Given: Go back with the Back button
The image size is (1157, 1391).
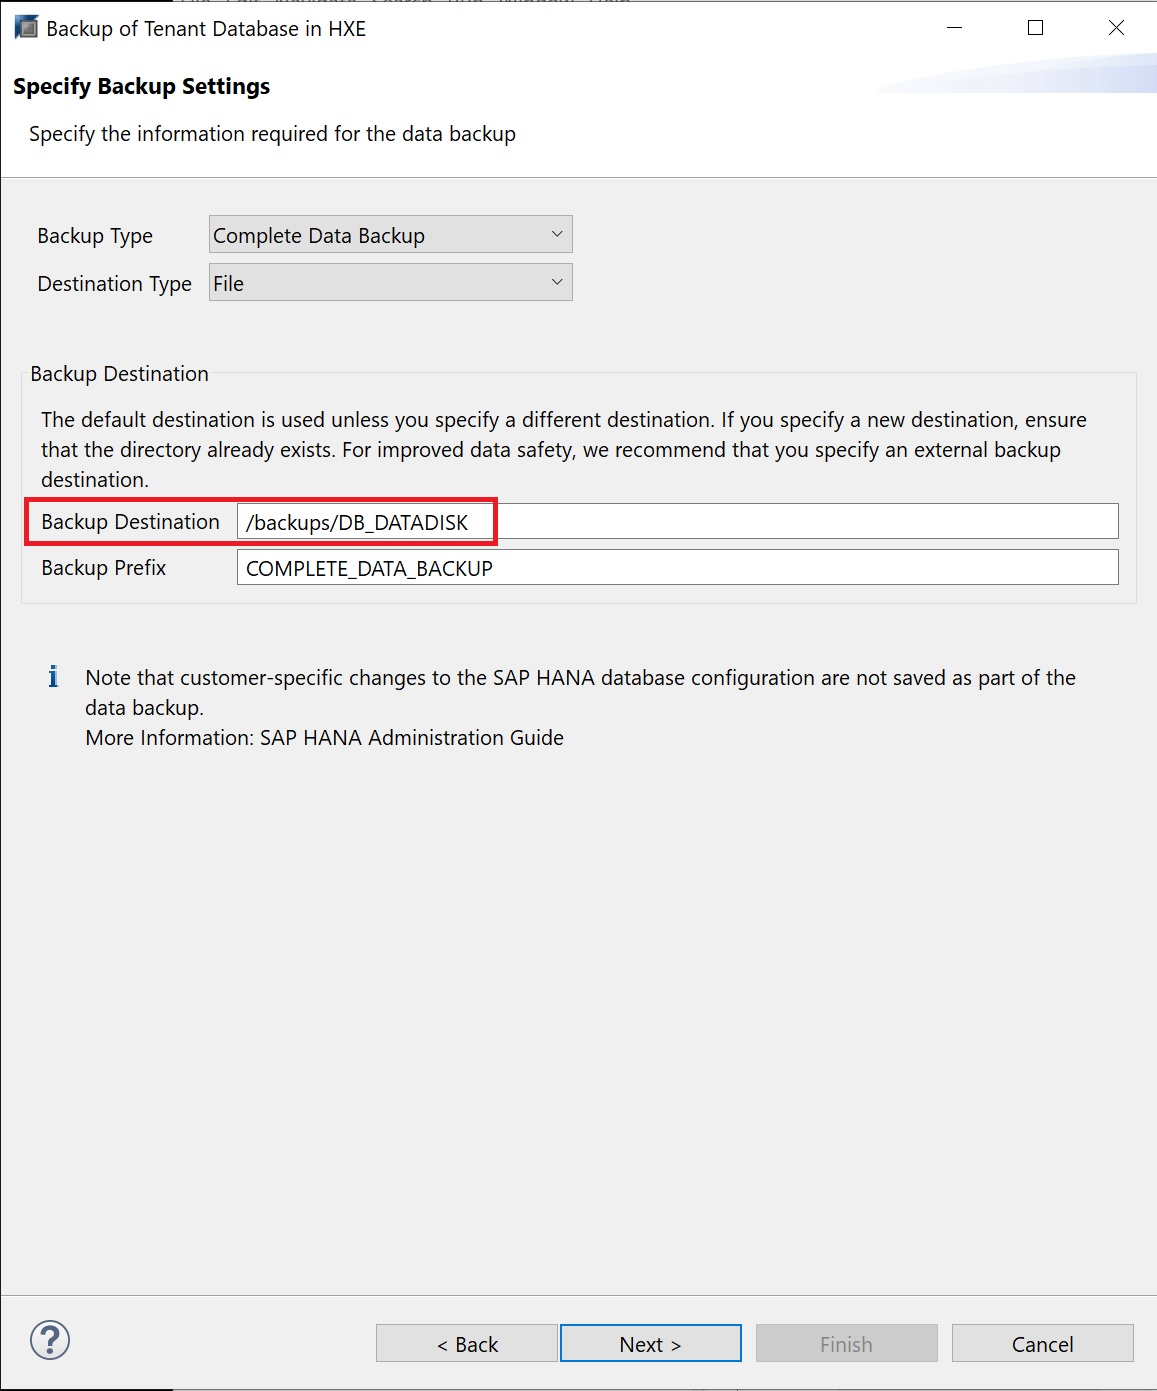Looking at the screenshot, I should pyautogui.click(x=466, y=1344).
